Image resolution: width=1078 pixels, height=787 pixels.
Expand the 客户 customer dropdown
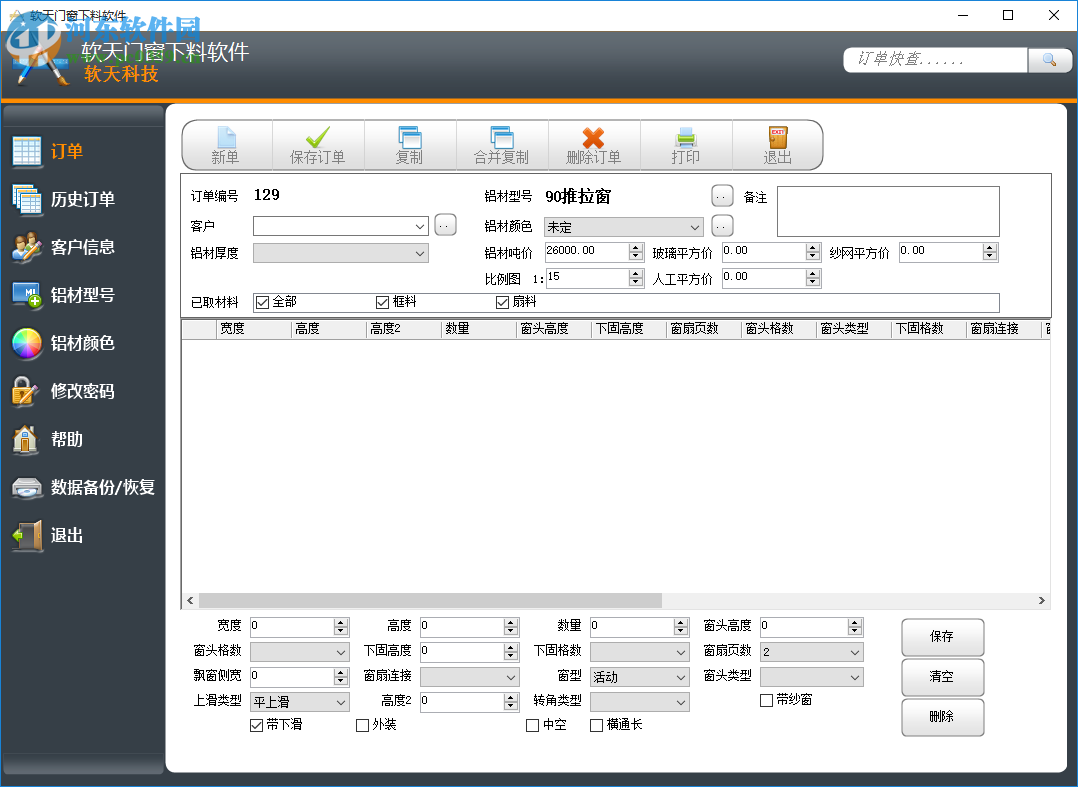pyautogui.click(x=420, y=226)
